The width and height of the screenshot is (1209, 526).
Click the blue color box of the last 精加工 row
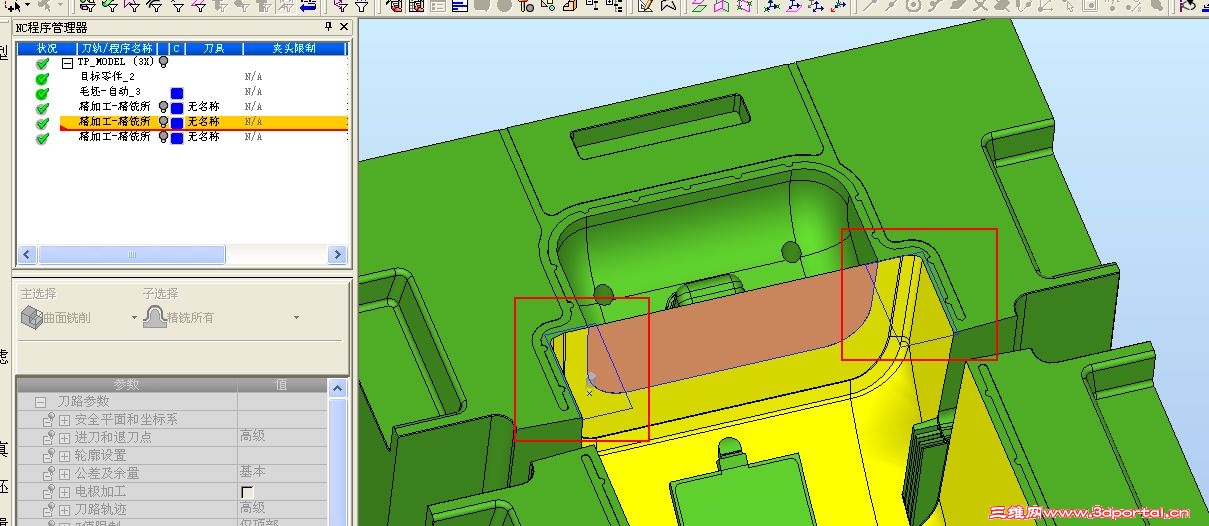point(177,137)
